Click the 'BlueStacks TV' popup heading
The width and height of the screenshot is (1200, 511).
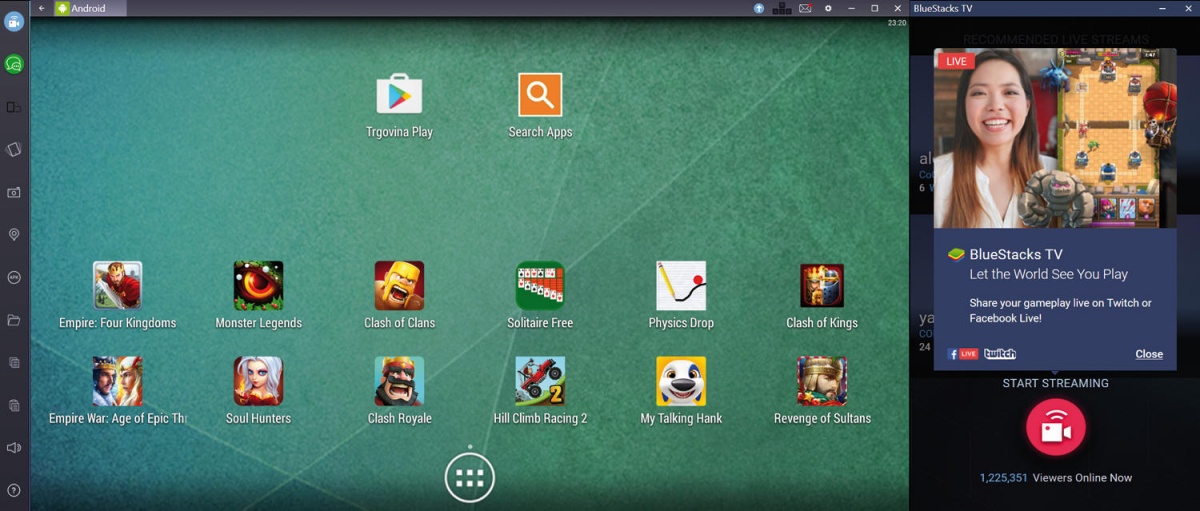[1016, 254]
